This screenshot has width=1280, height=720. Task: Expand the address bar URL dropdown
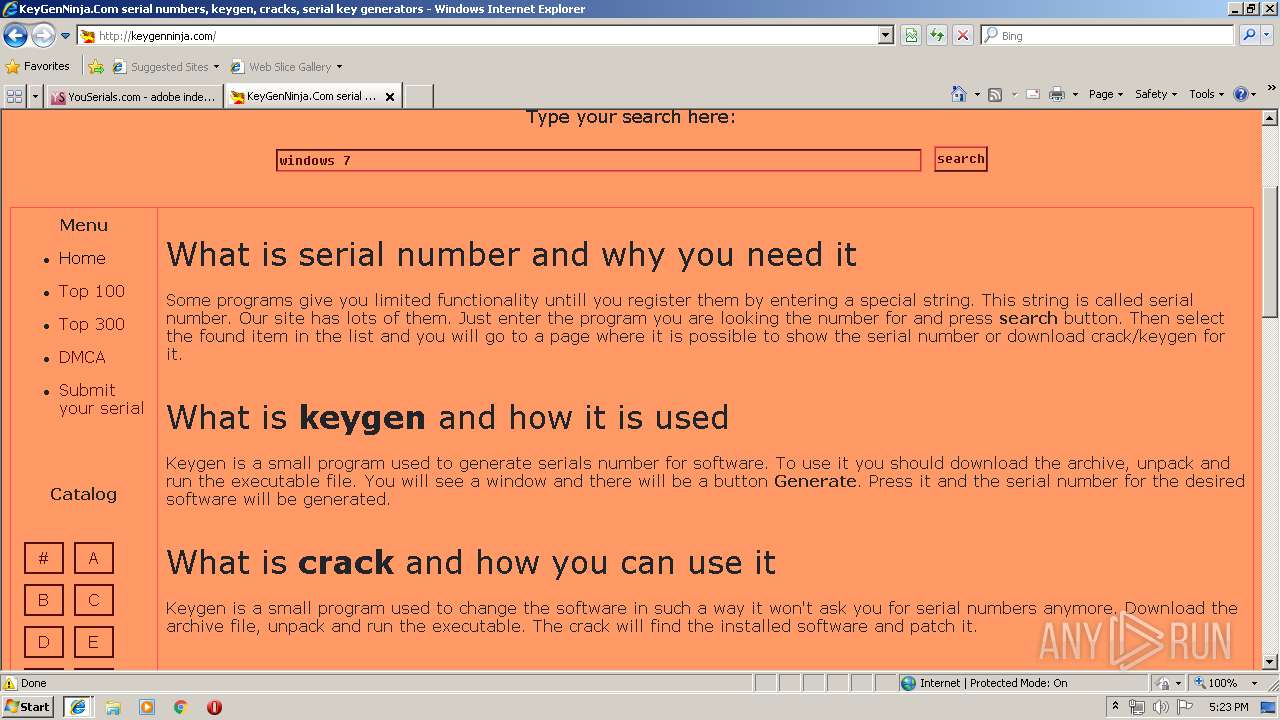coord(886,36)
